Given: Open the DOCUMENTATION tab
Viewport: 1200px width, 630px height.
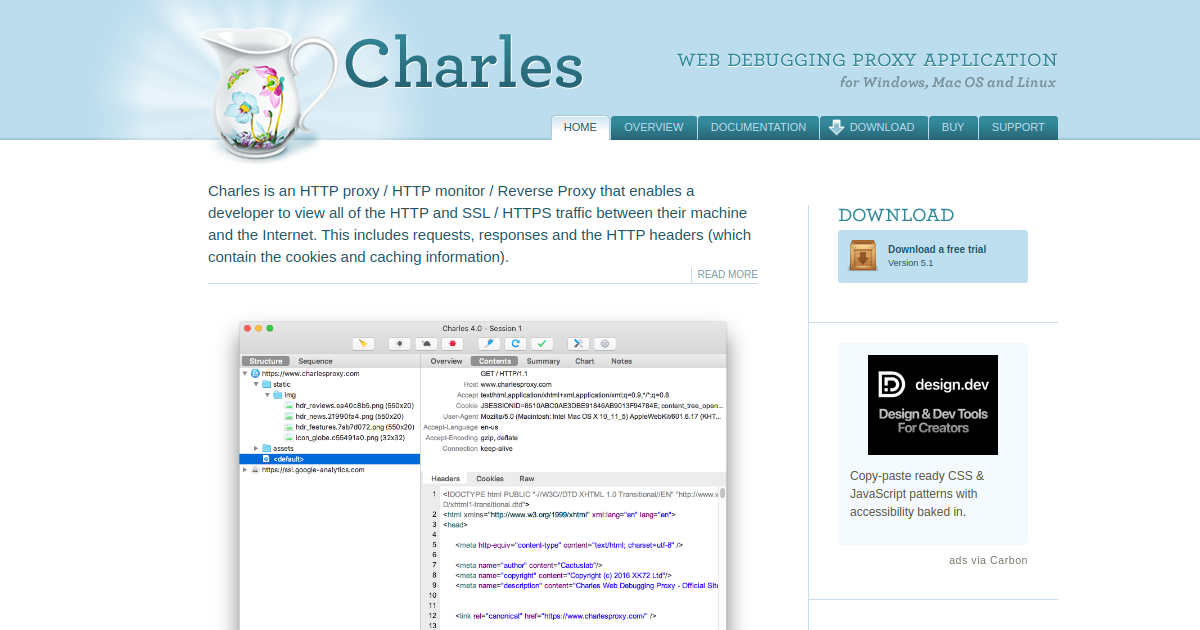Looking at the screenshot, I should click(x=758, y=128).
